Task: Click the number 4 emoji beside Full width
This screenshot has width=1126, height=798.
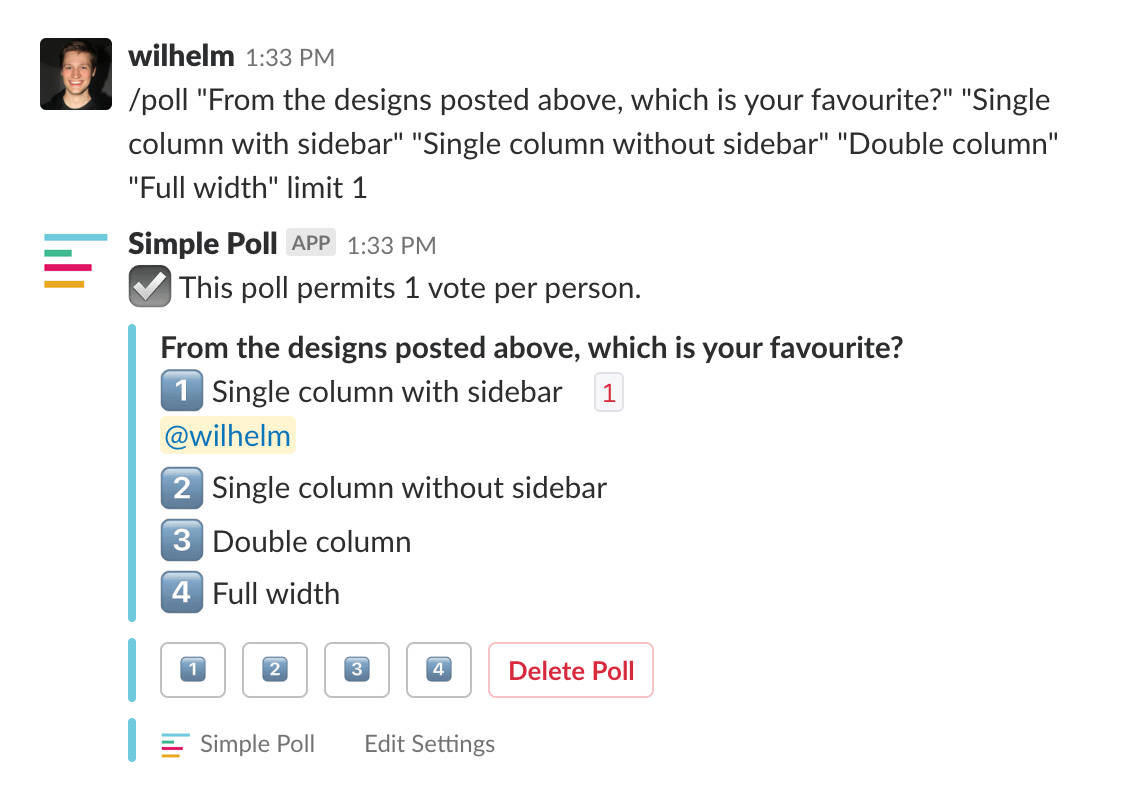Action: click(181, 592)
